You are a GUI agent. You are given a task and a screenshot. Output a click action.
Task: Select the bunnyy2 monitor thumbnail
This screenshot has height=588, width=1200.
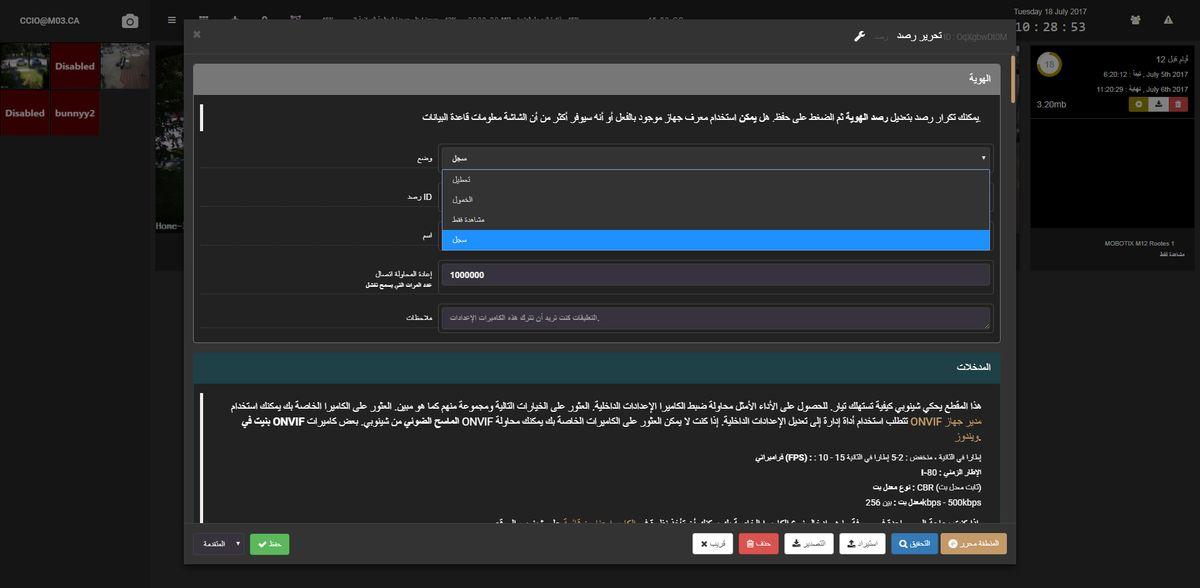[75, 113]
